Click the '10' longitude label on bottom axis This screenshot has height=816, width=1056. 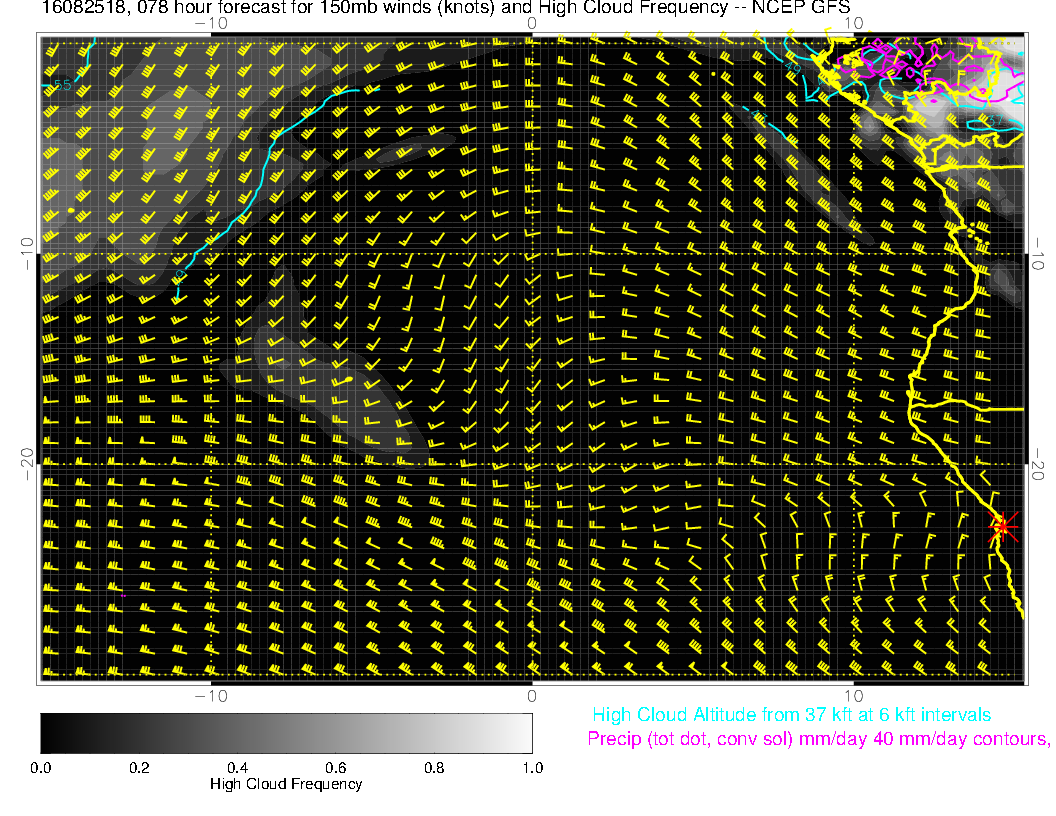853,696
